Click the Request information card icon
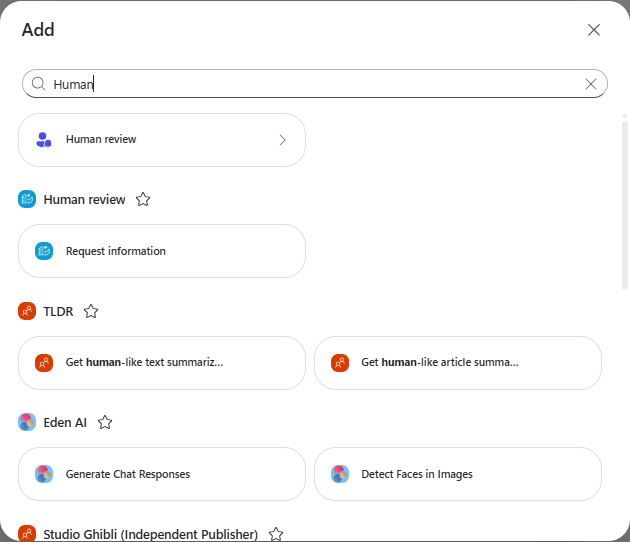The image size is (630, 542). point(44,251)
